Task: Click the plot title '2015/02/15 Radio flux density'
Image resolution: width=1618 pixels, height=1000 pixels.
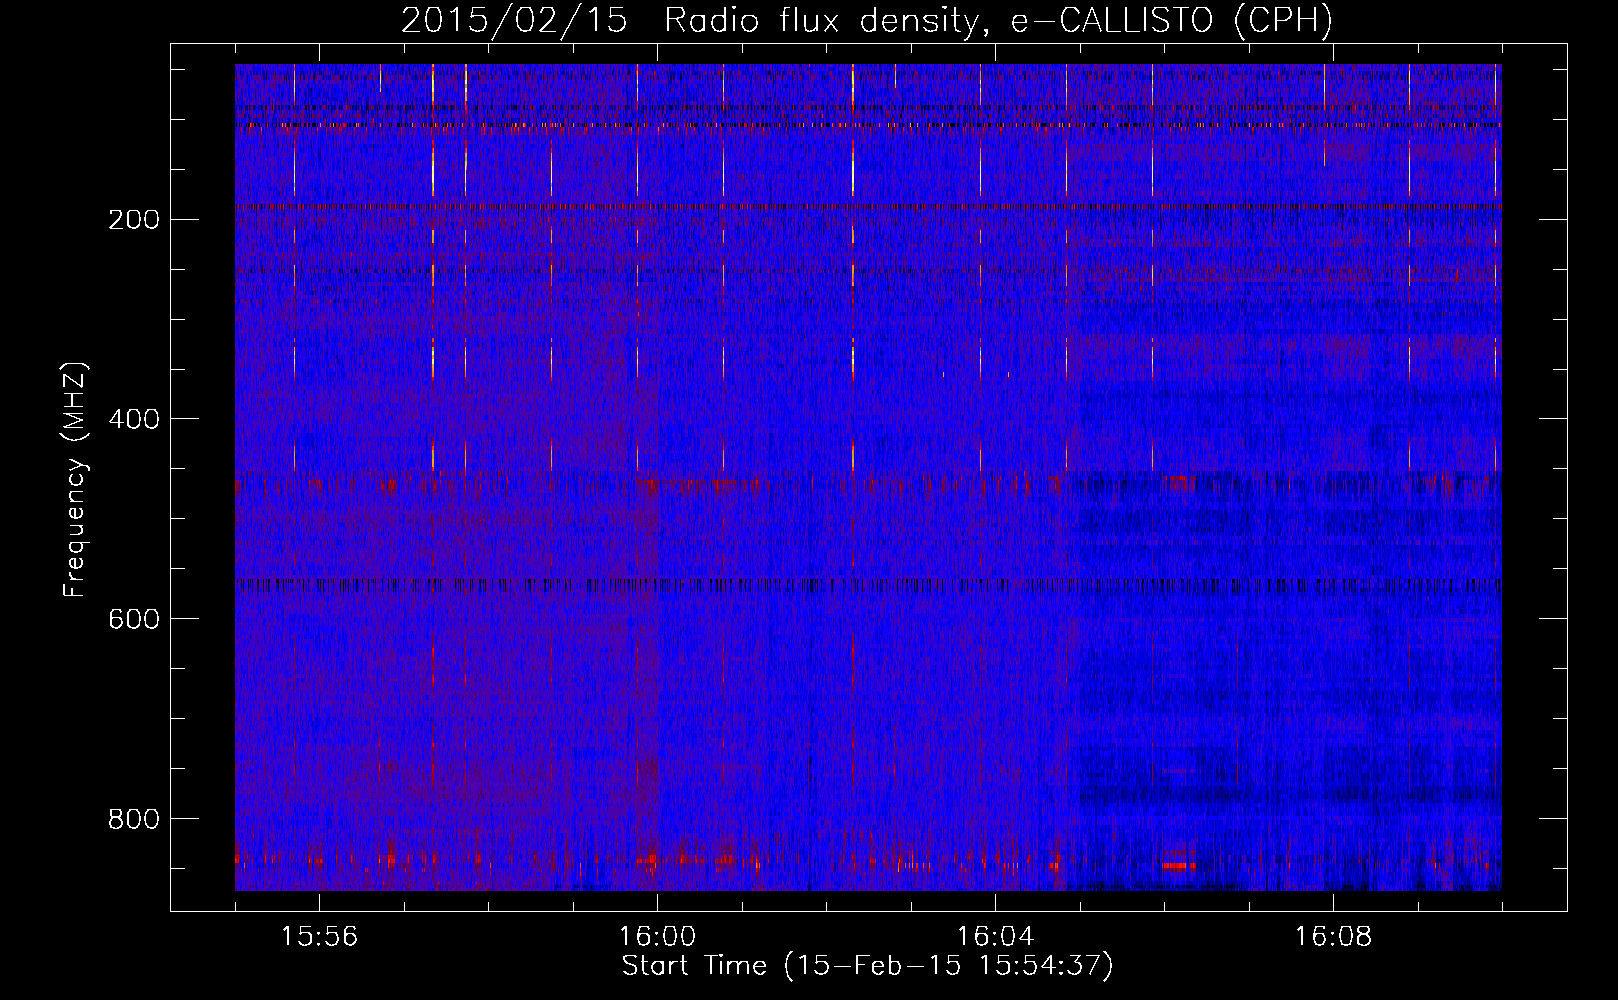Action: (867, 21)
